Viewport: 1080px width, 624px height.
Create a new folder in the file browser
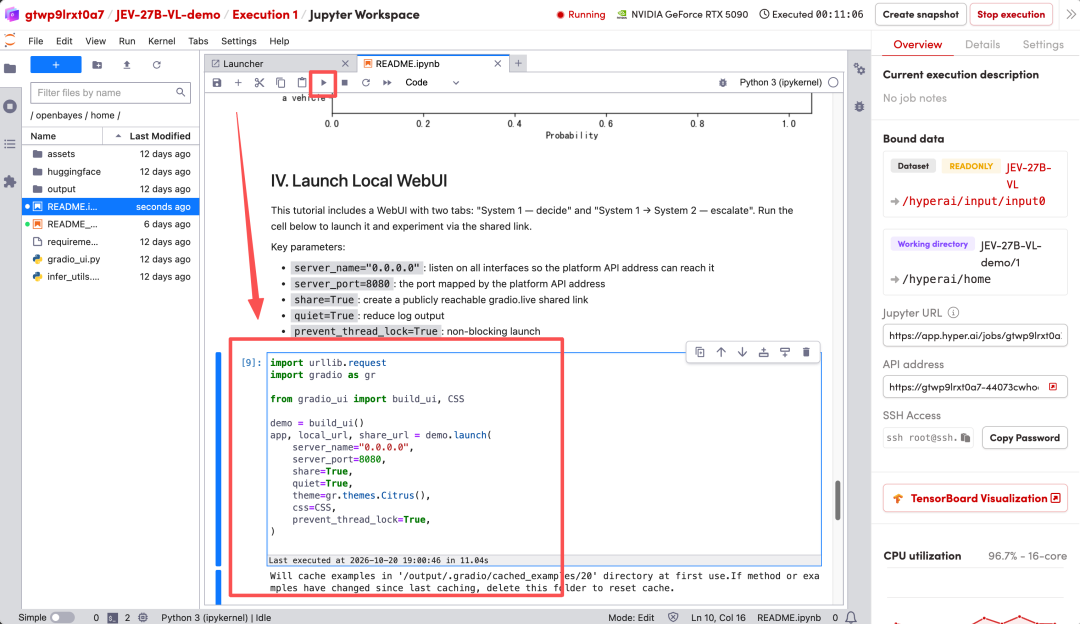(97, 65)
